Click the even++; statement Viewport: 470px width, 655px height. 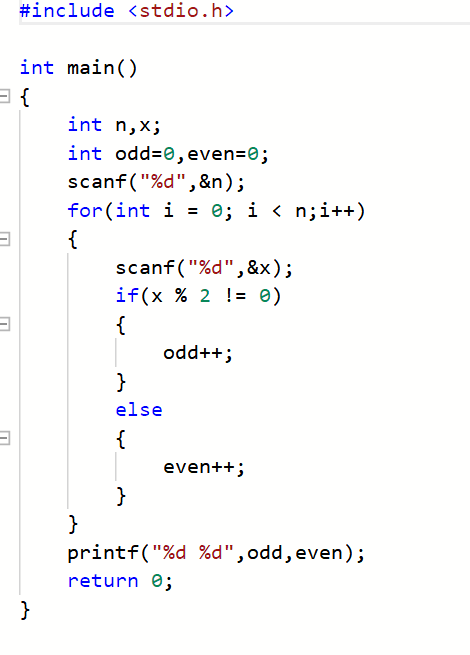[204, 467]
